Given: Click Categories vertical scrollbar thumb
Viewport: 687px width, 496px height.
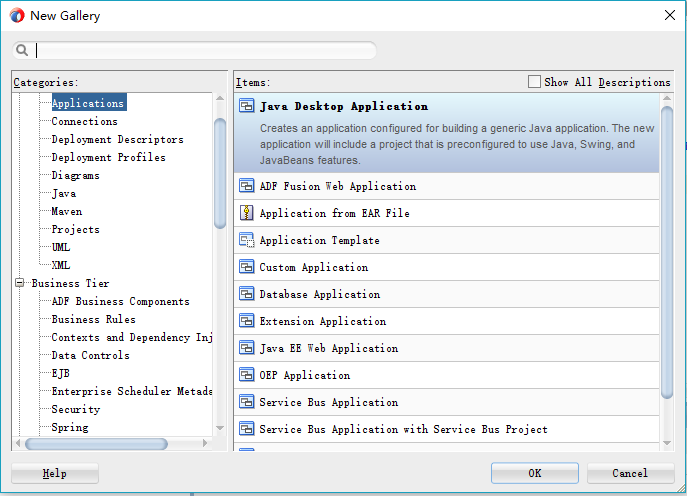Looking at the screenshot, I should coord(220,173).
